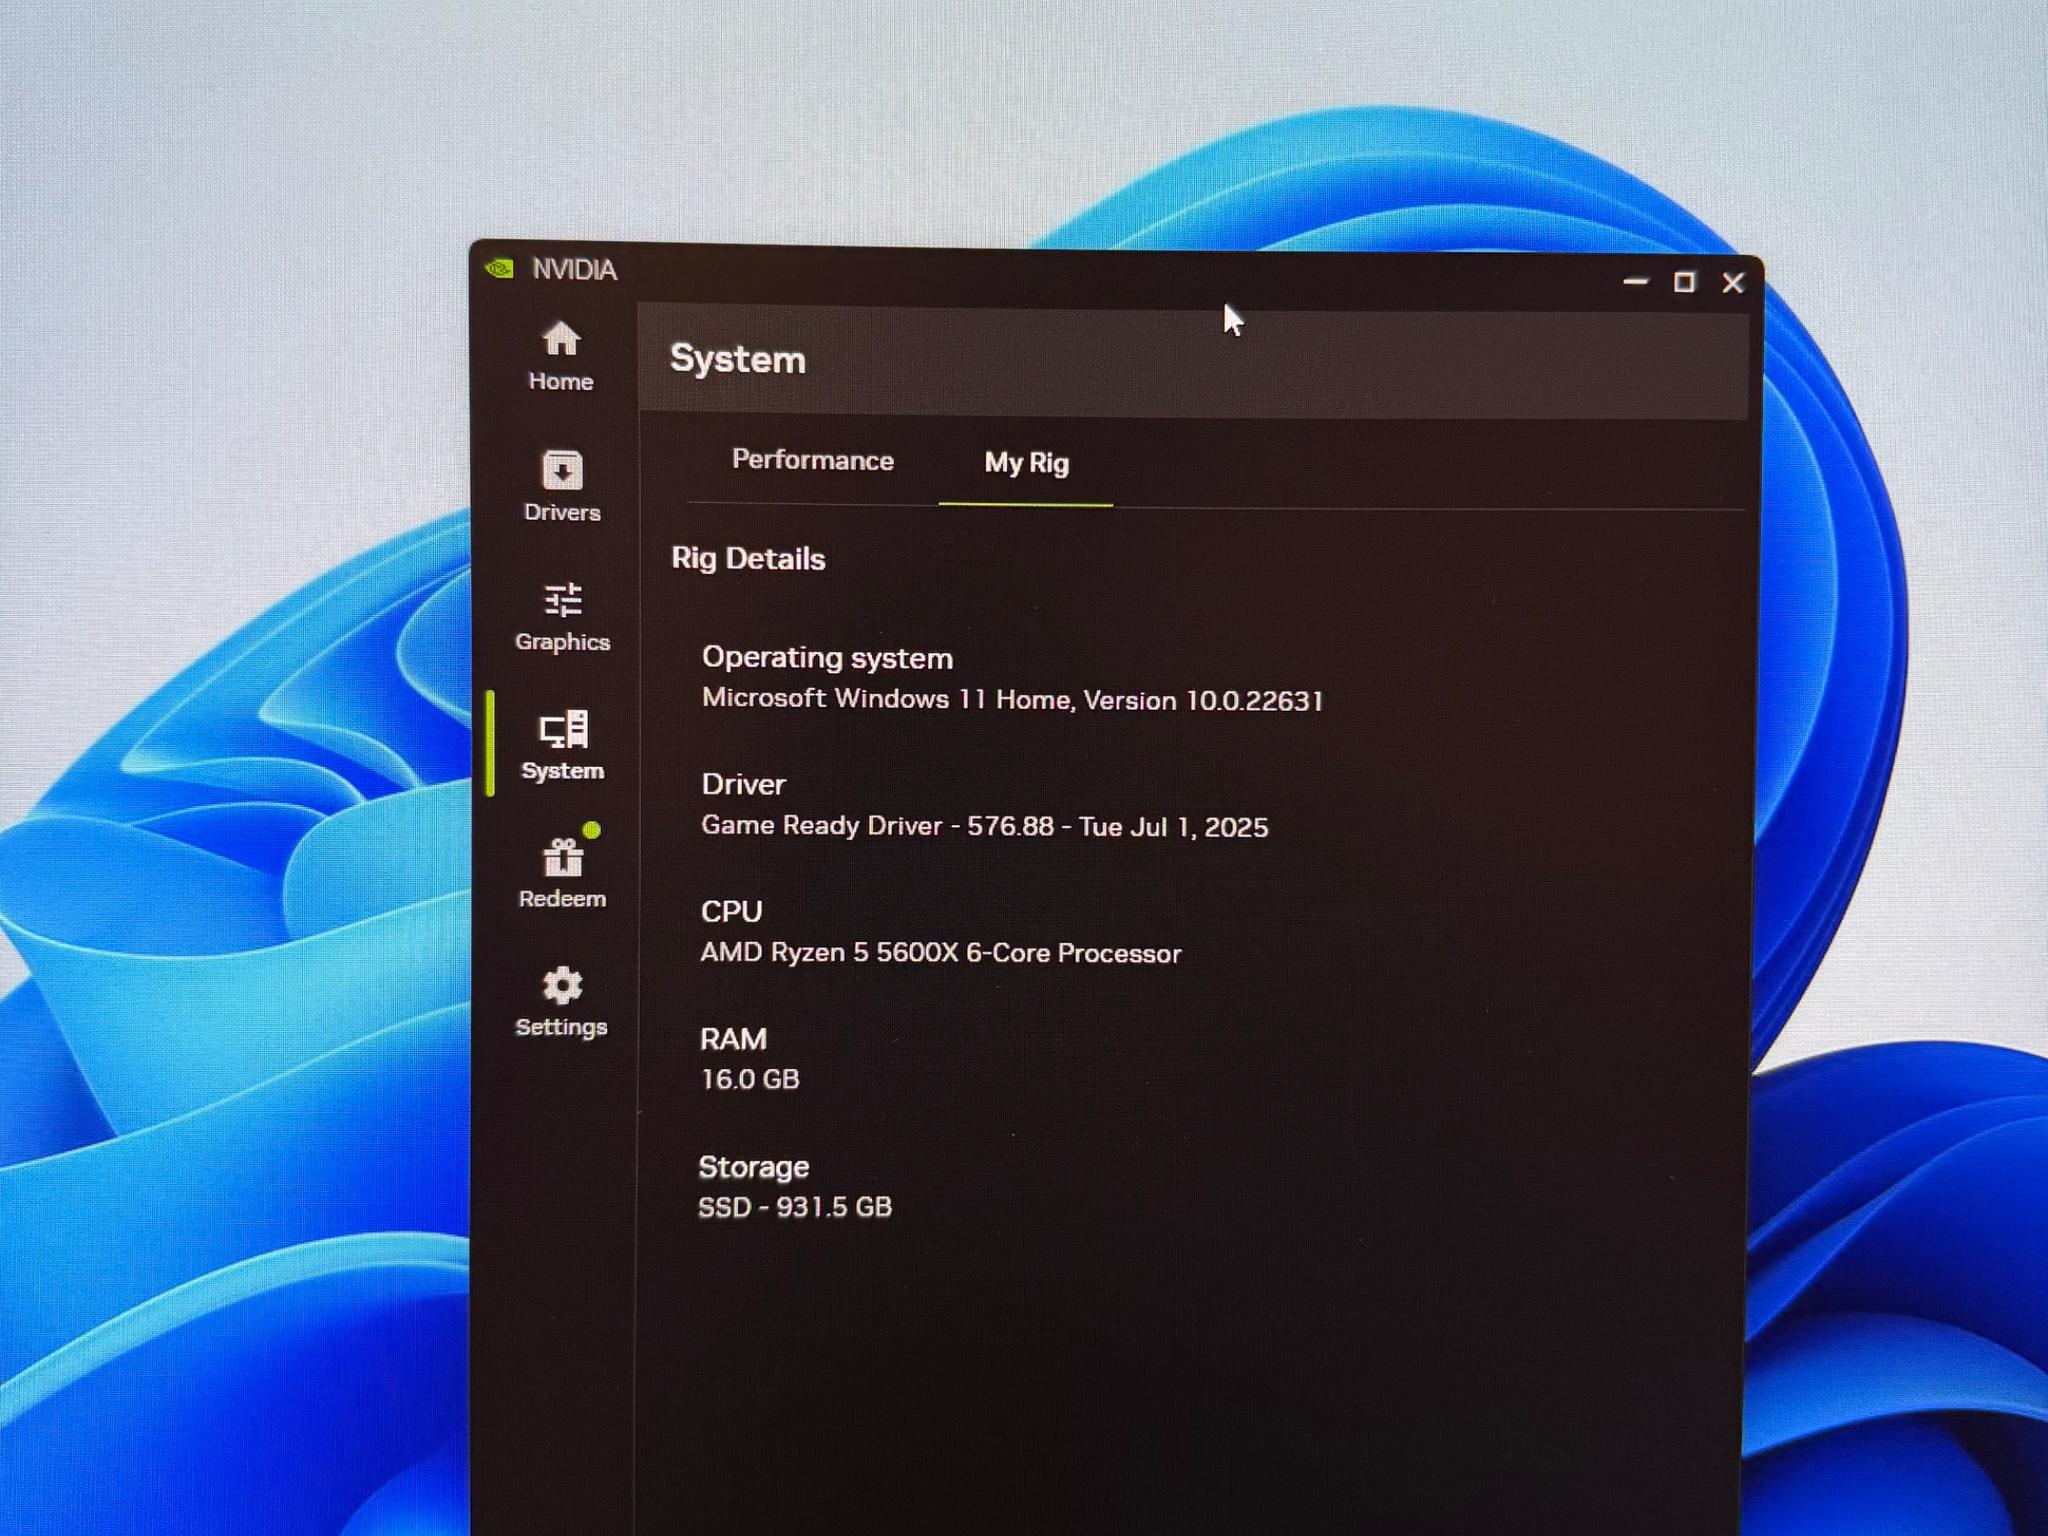
Task: Click the Game Ready Driver 576.88 text
Action: (984, 826)
